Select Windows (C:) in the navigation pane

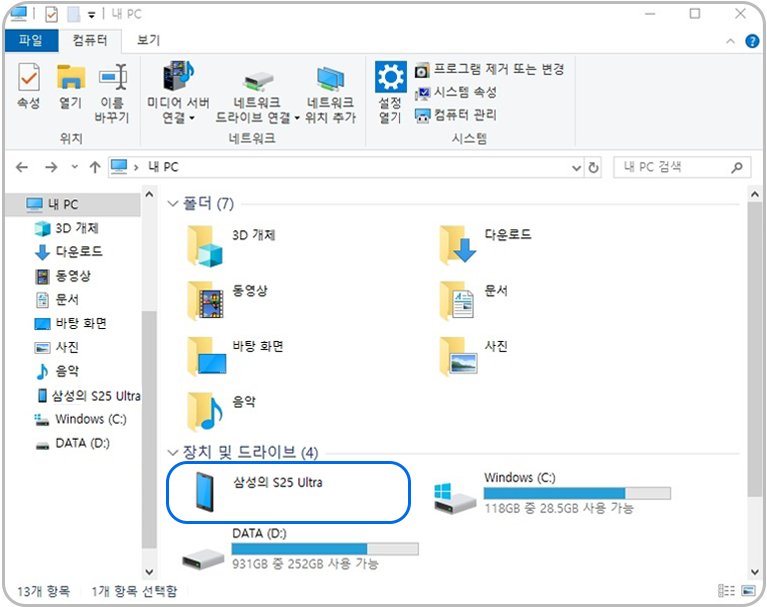click(81, 419)
